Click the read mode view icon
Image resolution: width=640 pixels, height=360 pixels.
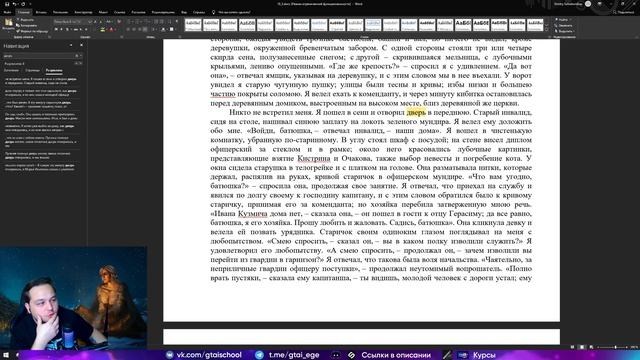tap(572, 347)
